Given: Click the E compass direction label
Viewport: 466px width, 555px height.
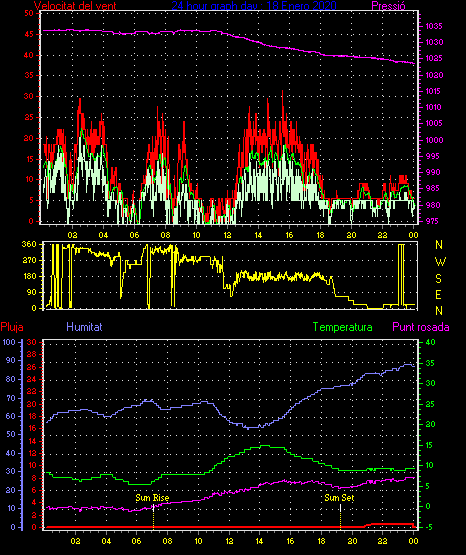Looking at the screenshot, I should coord(438,294).
